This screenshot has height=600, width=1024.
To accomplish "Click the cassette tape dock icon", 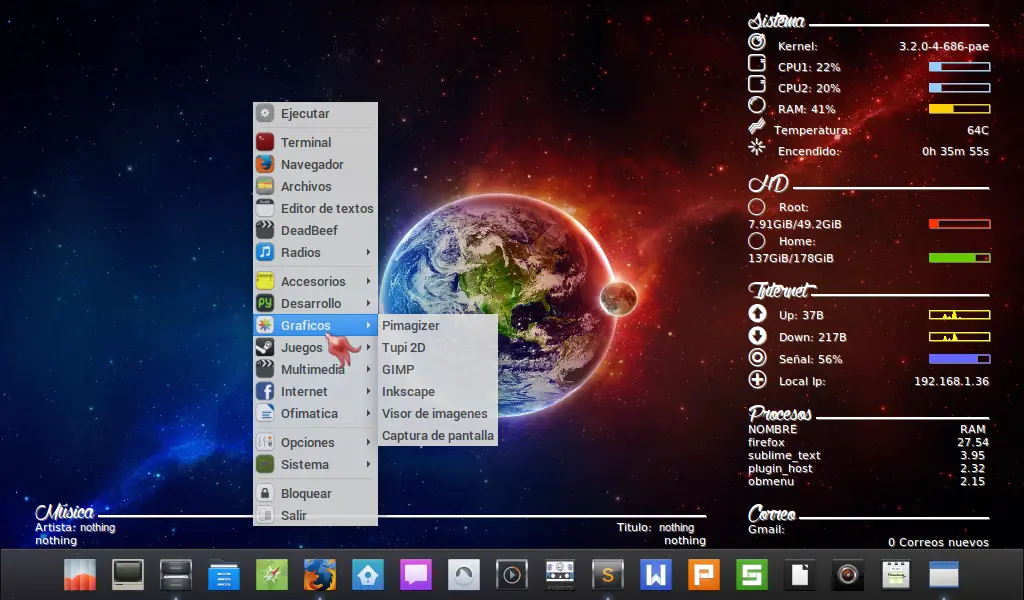I will click(560, 575).
